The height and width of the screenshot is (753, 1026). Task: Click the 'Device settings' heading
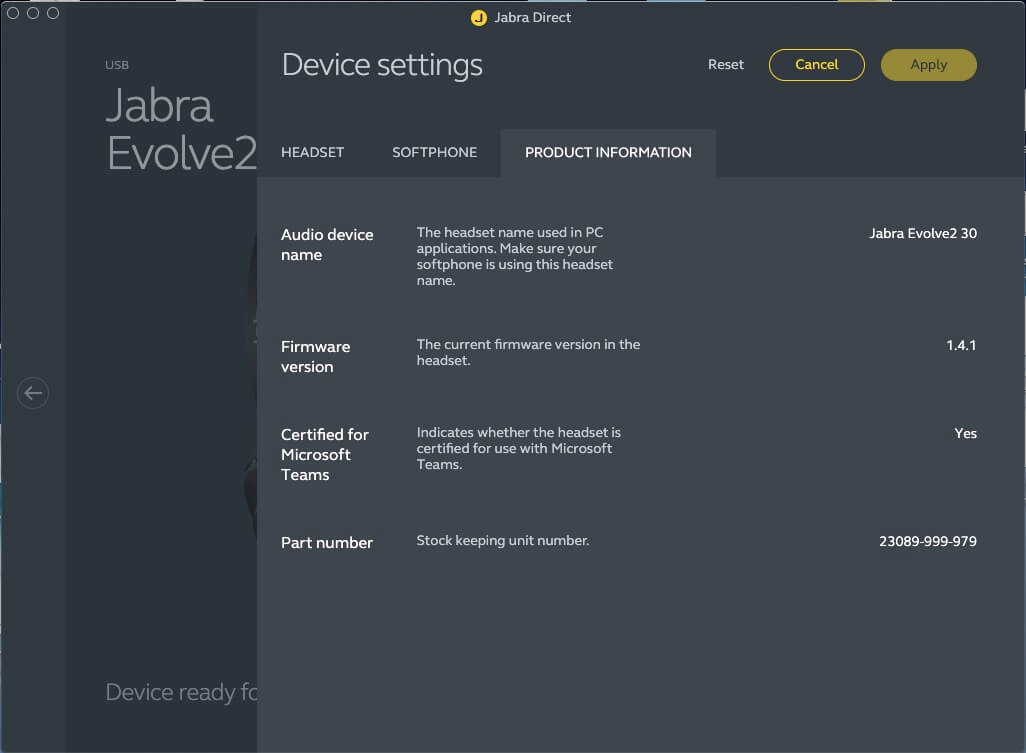click(382, 65)
